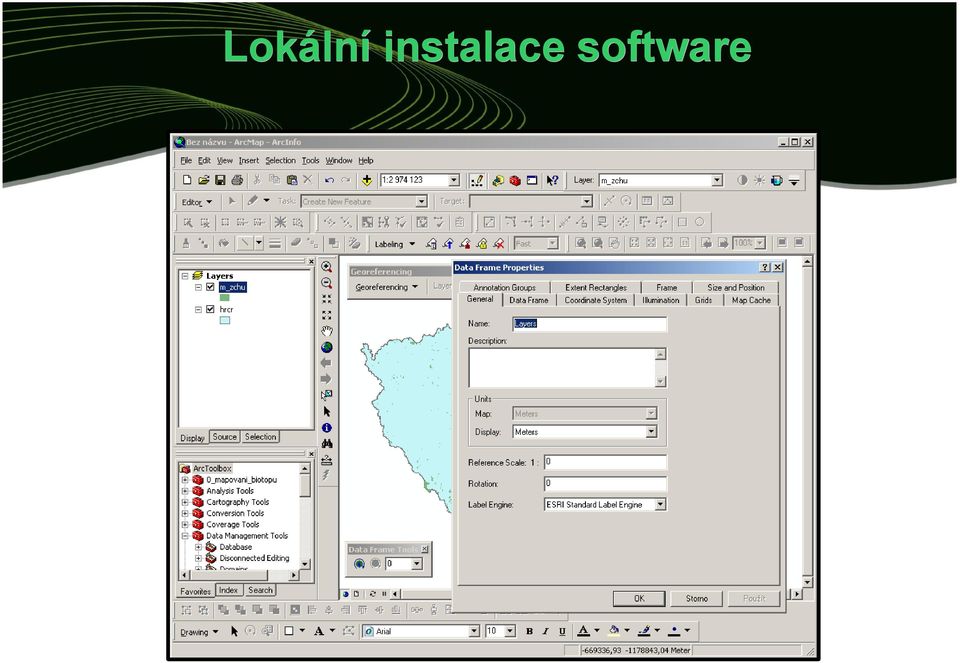The width and height of the screenshot is (960, 663).
Task: Click the Undo arrow icon
Action: coord(329,180)
